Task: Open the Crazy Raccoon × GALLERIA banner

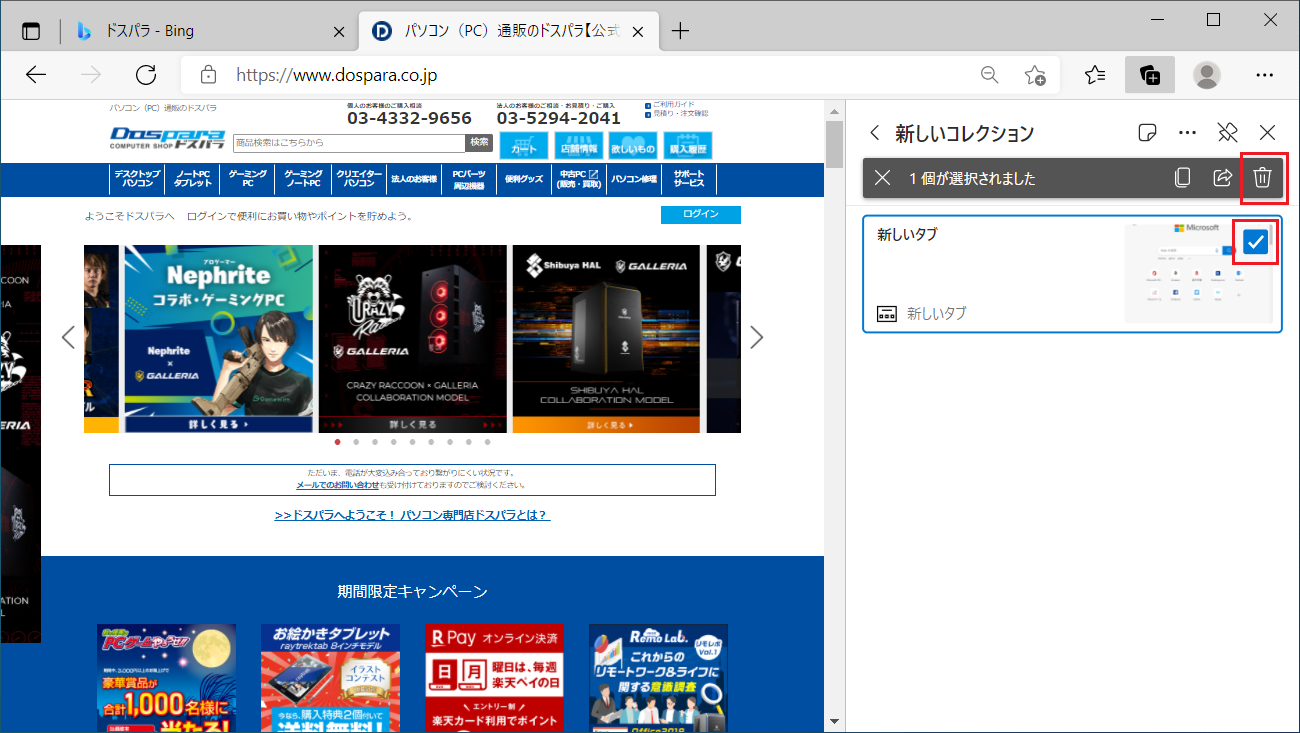Action: click(x=412, y=339)
